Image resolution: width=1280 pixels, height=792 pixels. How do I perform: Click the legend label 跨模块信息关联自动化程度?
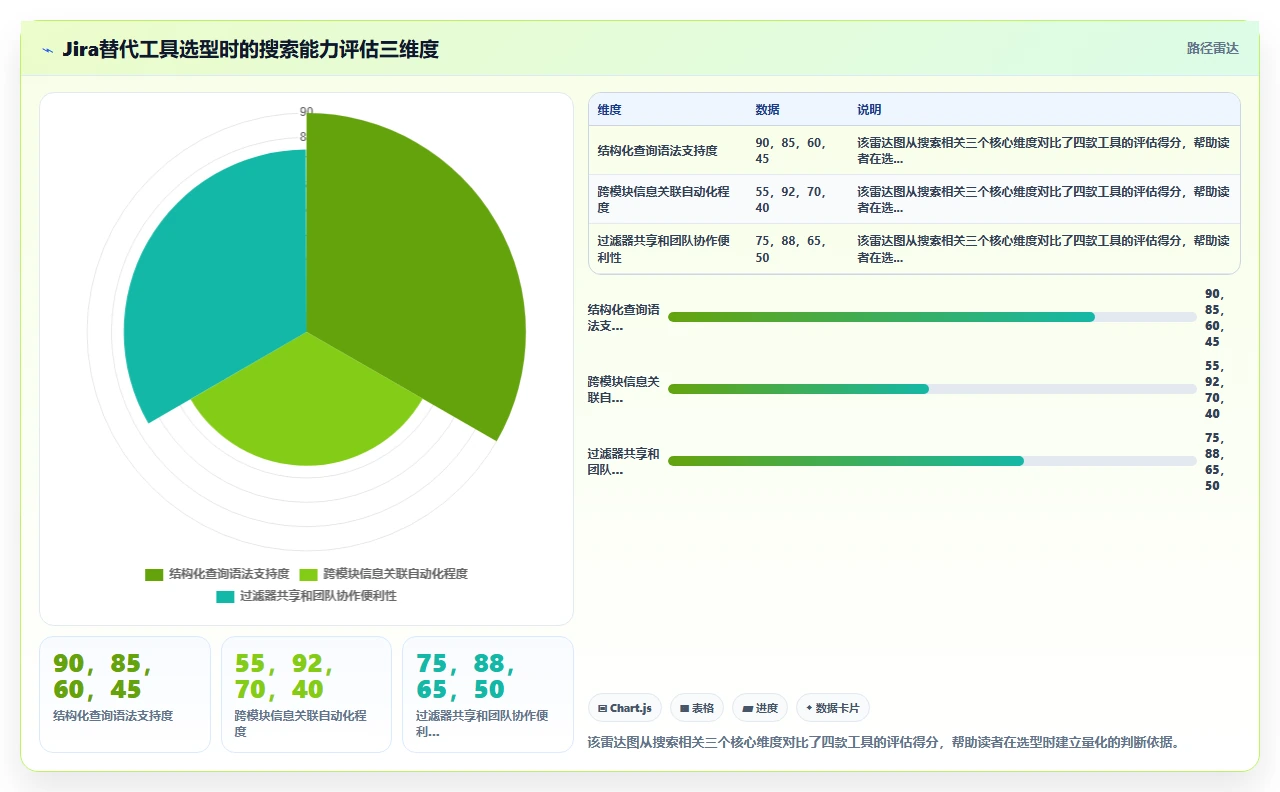(x=395, y=574)
